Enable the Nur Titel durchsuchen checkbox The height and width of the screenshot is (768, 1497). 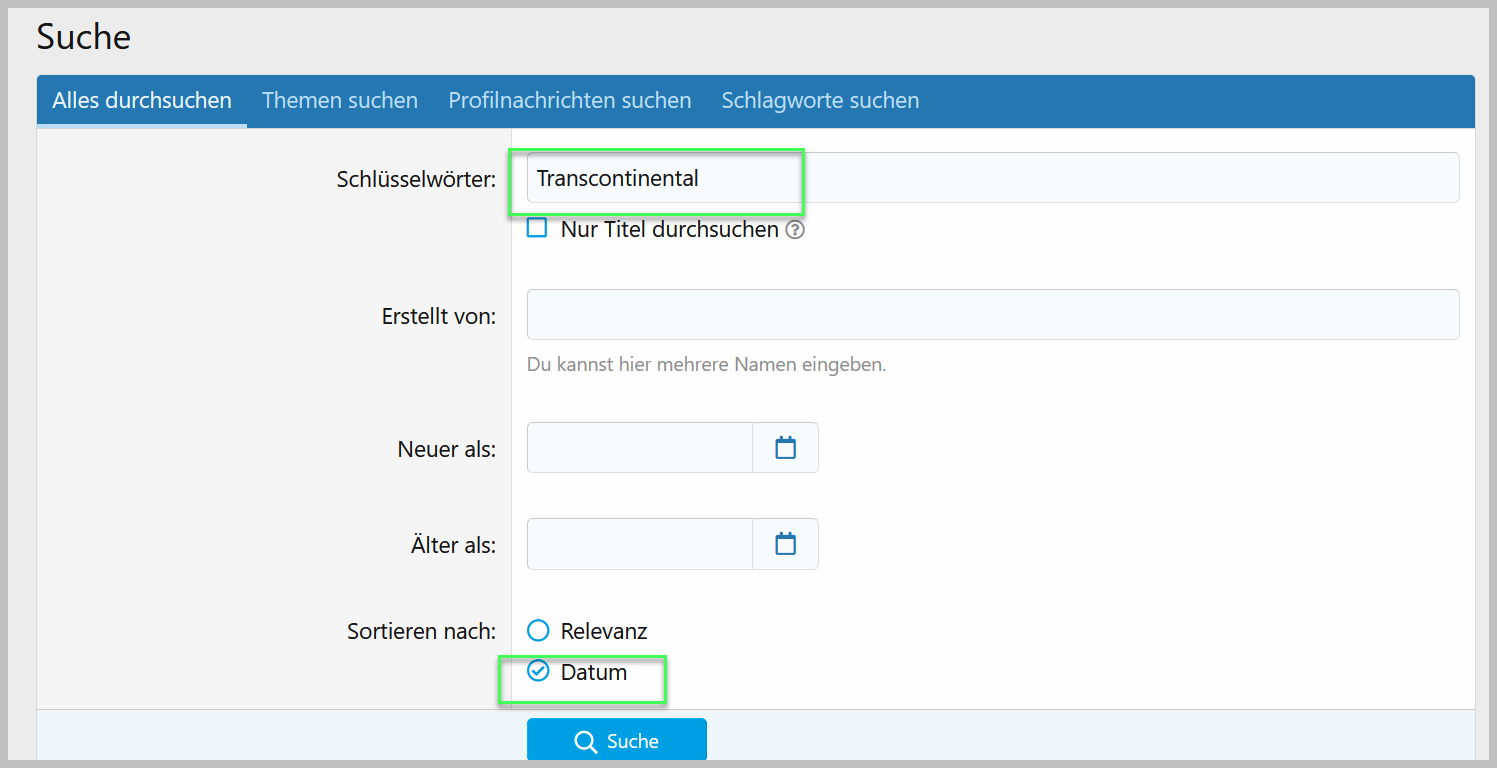pyautogui.click(x=538, y=229)
